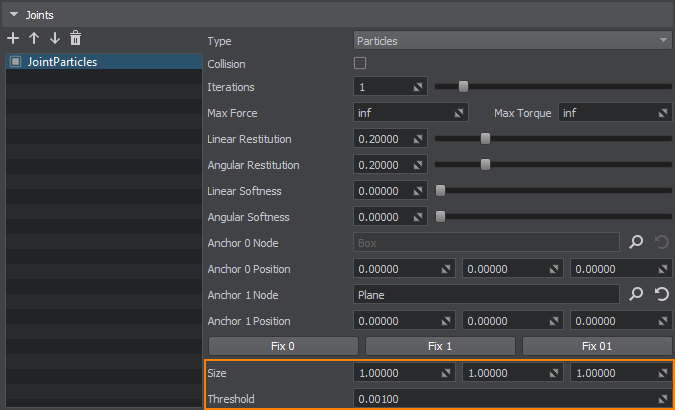This screenshot has width=675, height=410.
Task: Click spinner icon of Size first value
Action: point(446,373)
